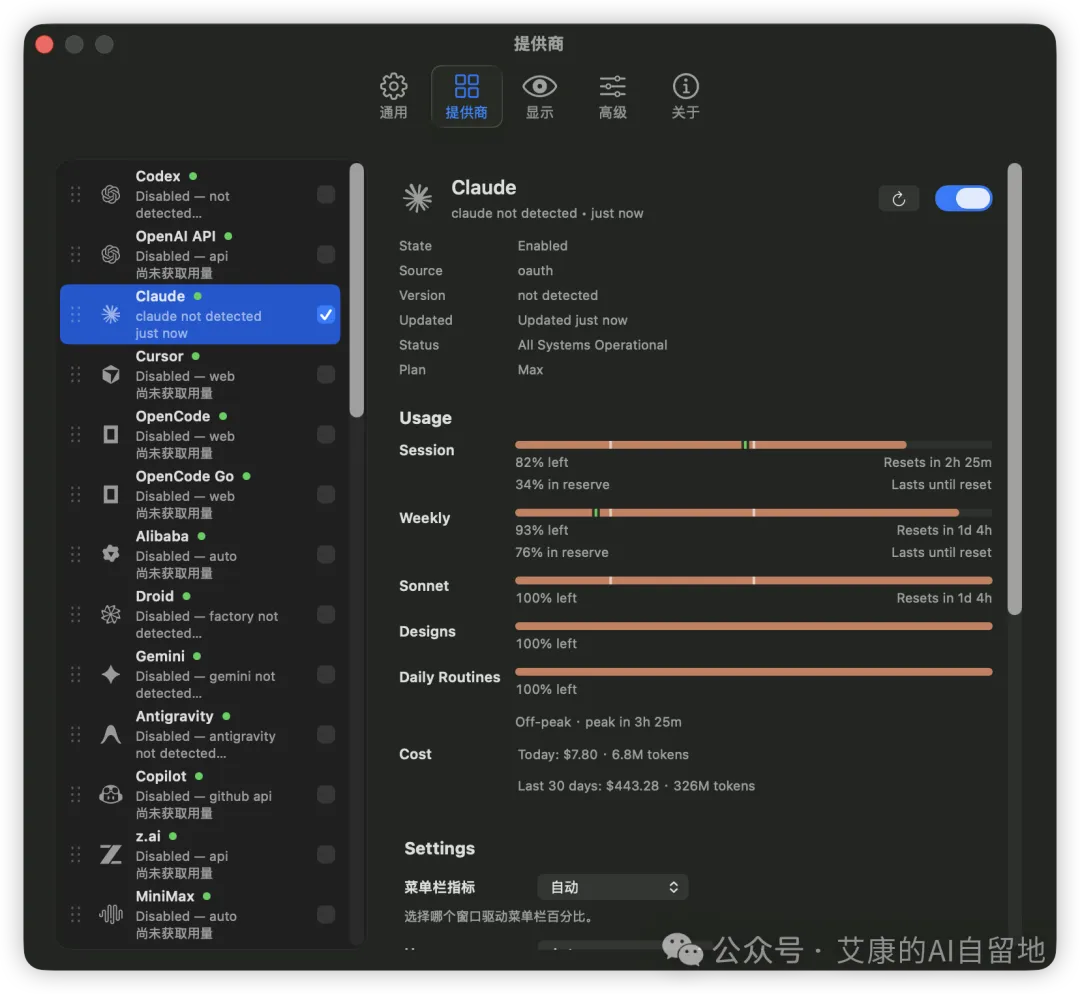This screenshot has width=1080, height=994.
Task: Enable the OpenCode provider checkbox
Action: (326, 435)
